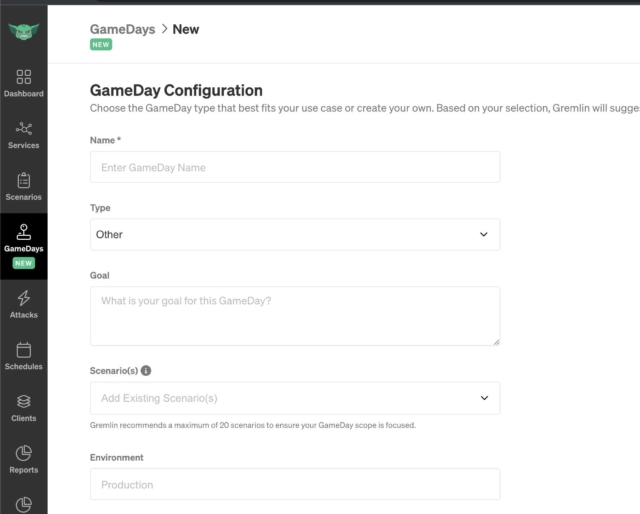
Task: Click the New breadcrumb item
Action: tap(186, 29)
